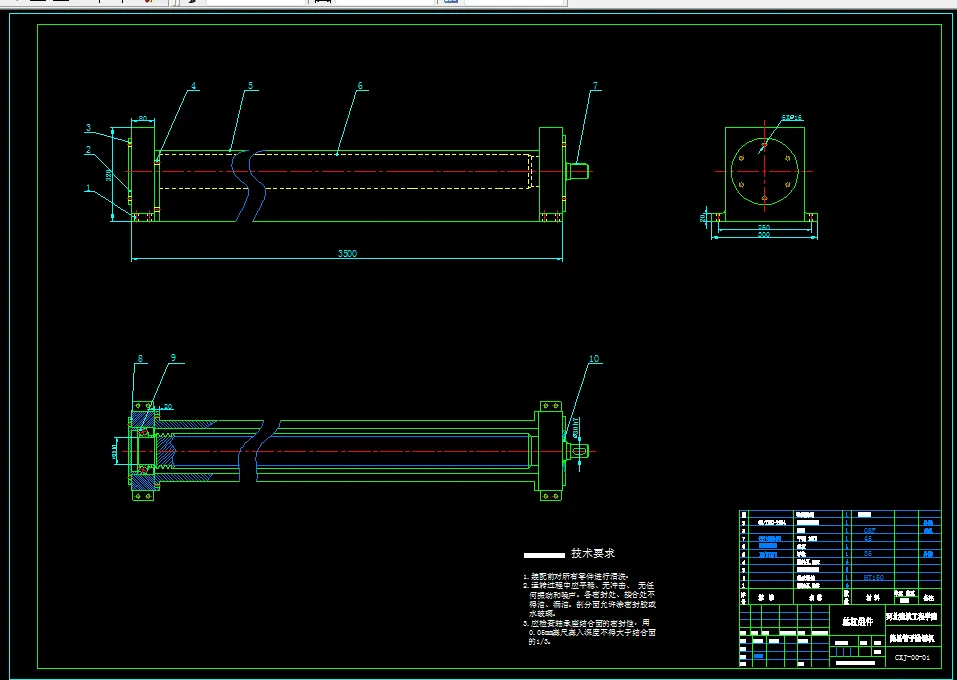The width and height of the screenshot is (957, 680).
Task: Click part callout number 7
Action: click(x=596, y=86)
